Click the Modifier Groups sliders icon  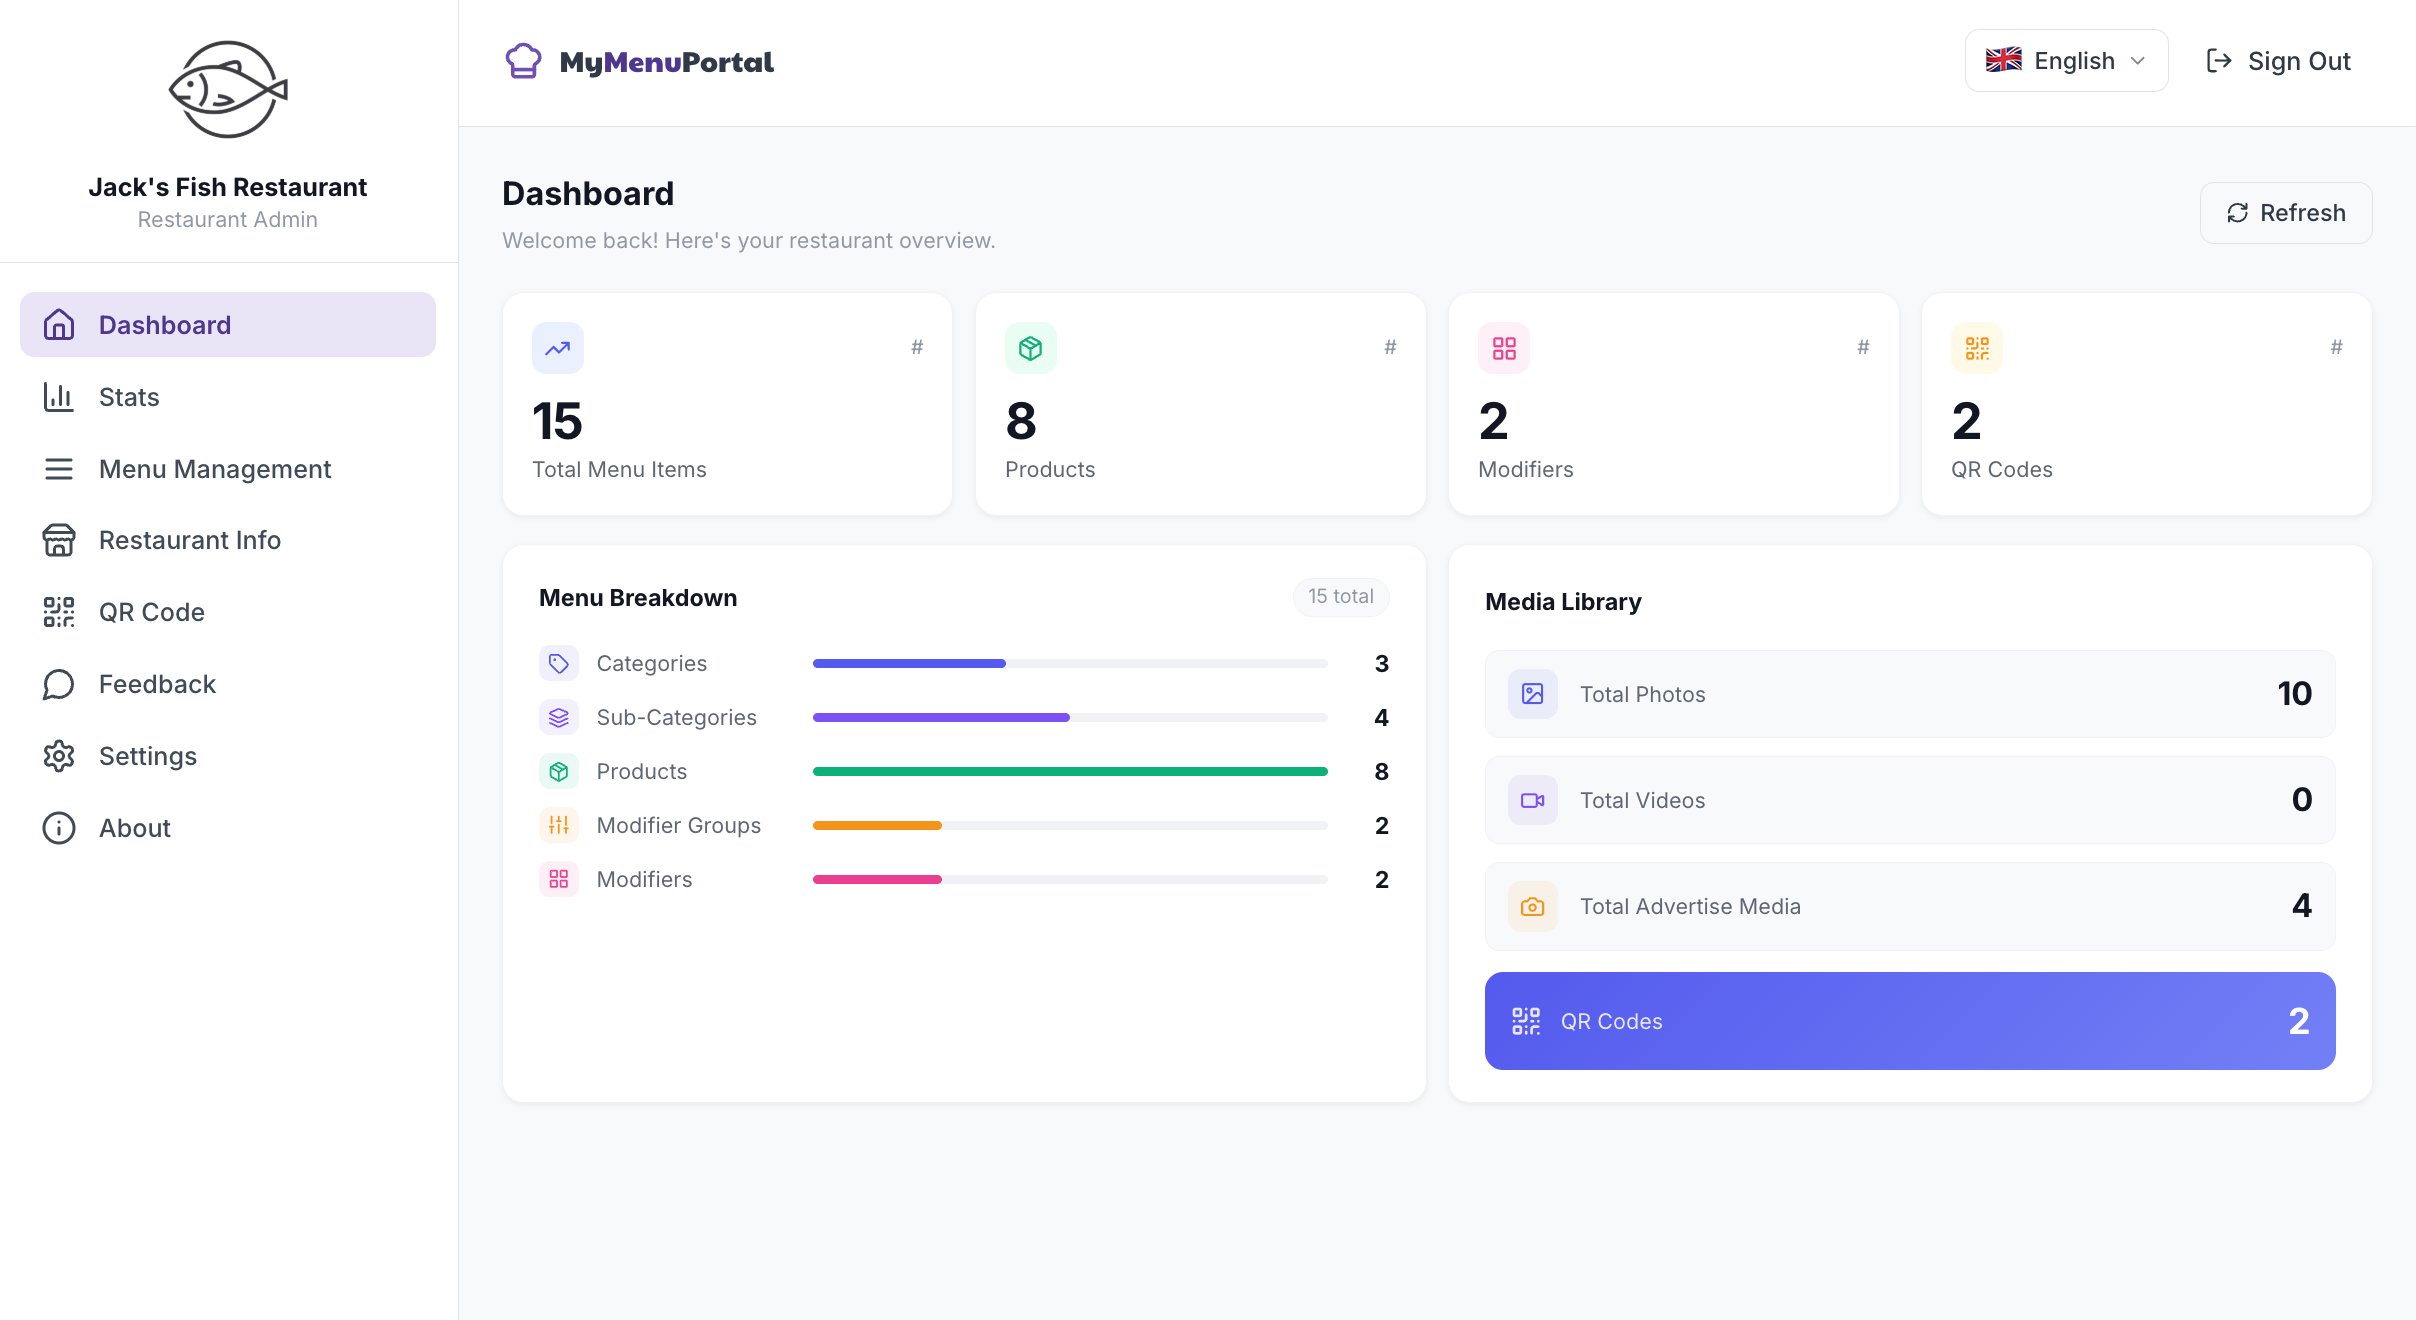click(559, 825)
